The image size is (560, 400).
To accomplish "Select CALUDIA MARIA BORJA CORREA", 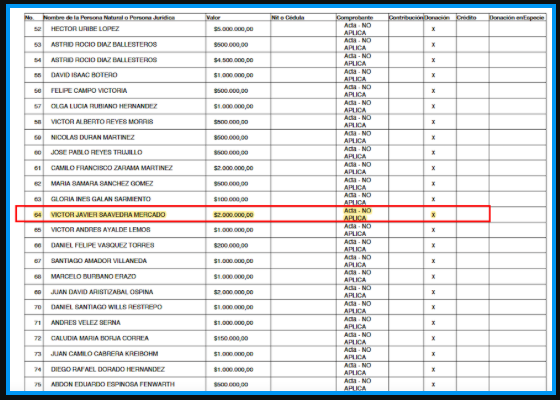I will pos(100,338).
